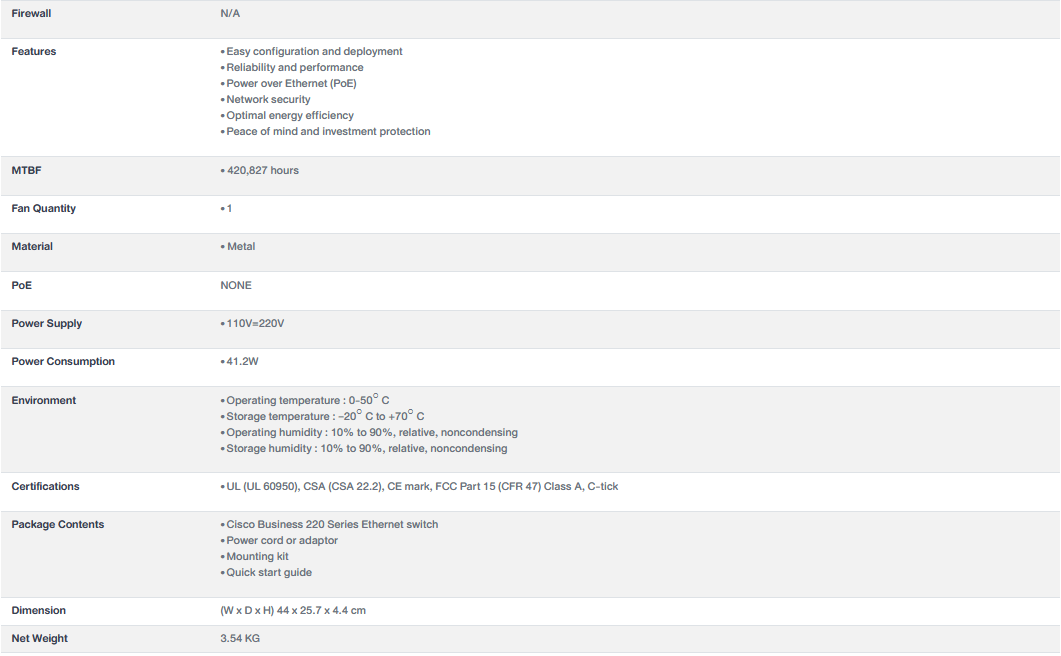
Task: Click the Fan Quantity label
Action: tap(43, 208)
